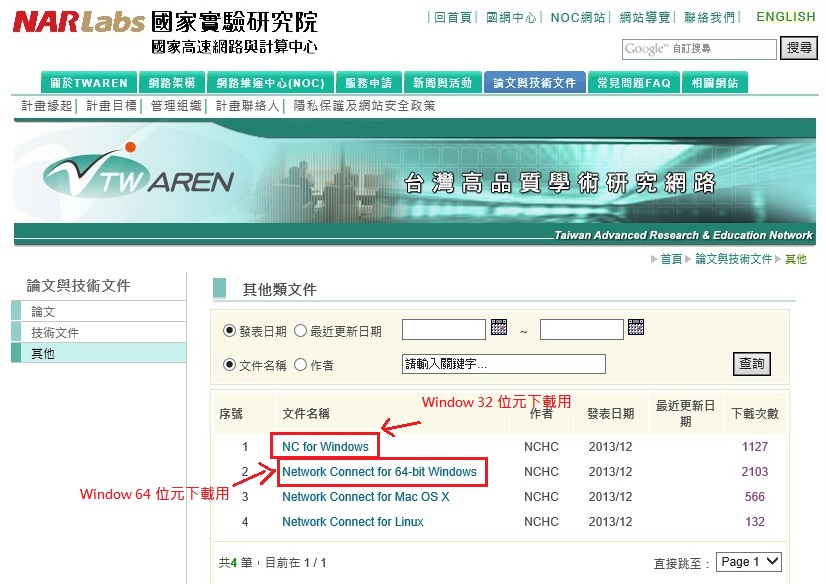This screenshot has height=584, width=826.
Task: Download Network Connect for 64-bit Windows
Action: click(x=379, y=472)
